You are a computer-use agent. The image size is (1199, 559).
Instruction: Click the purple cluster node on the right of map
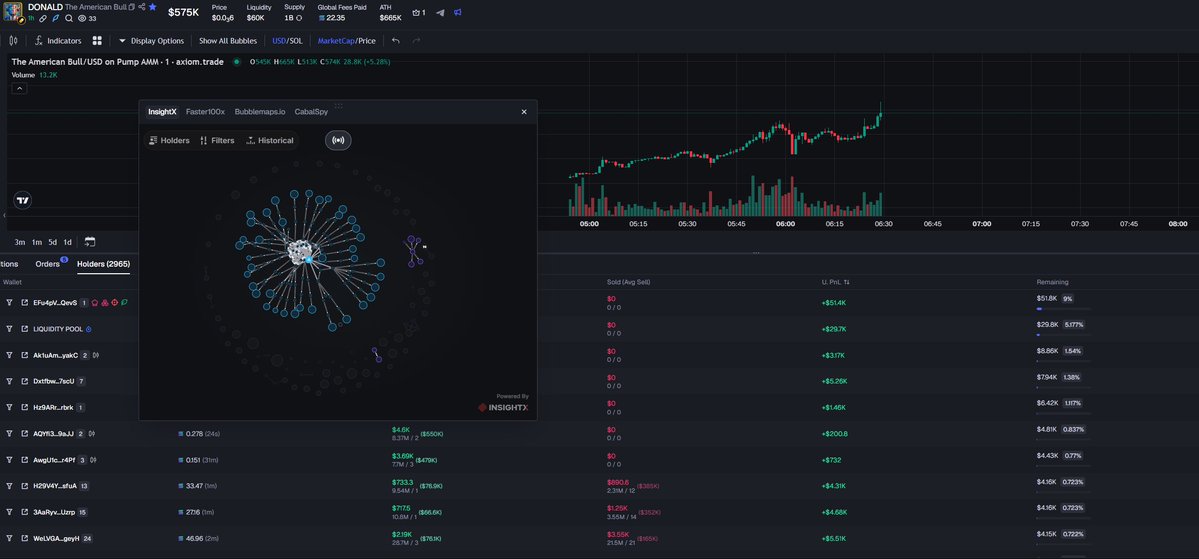pos(412,250)
